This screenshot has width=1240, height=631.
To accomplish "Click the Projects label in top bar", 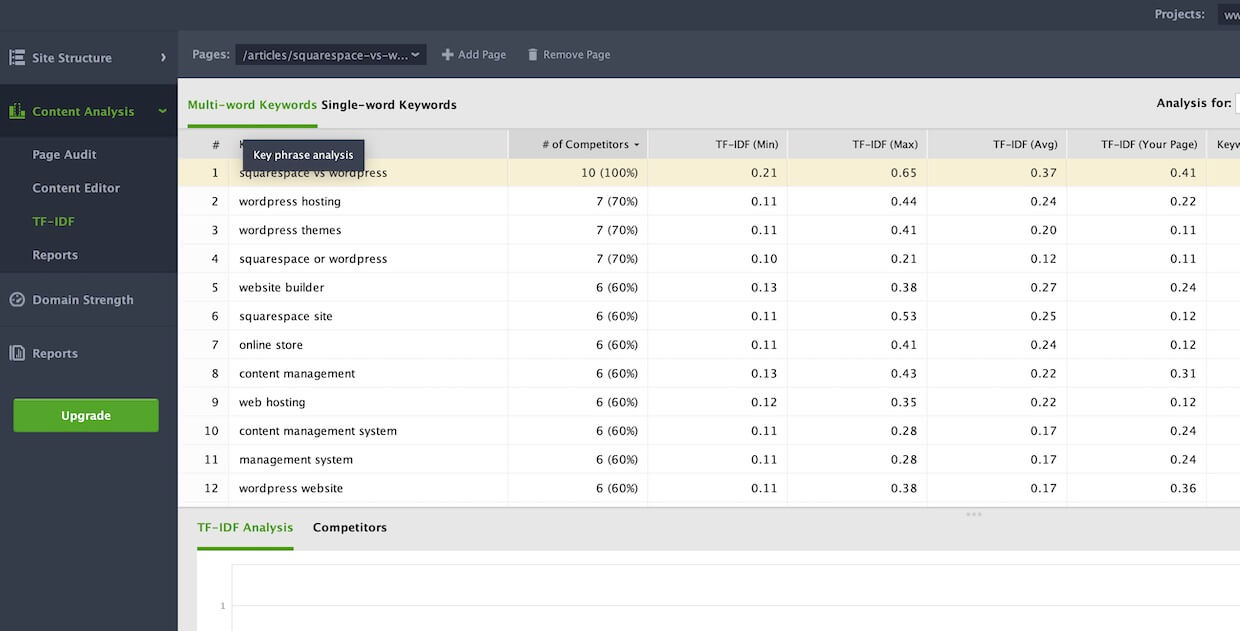I will point(1179,14).
